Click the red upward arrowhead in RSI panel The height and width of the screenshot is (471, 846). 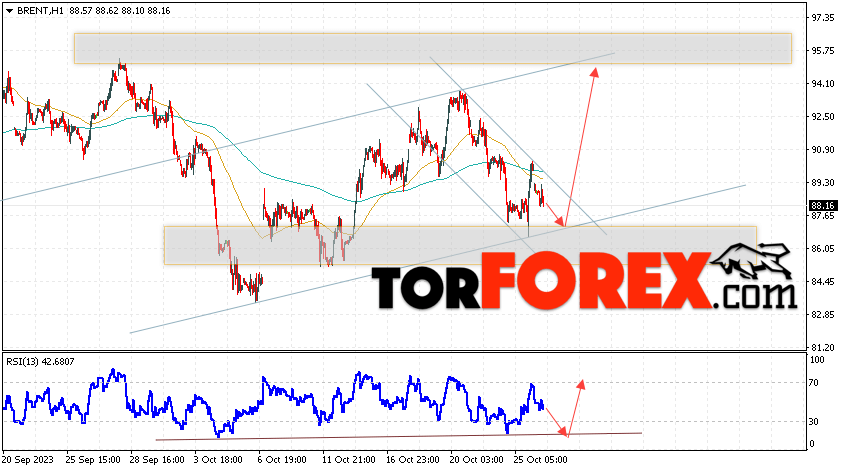(x=581, y=384)
